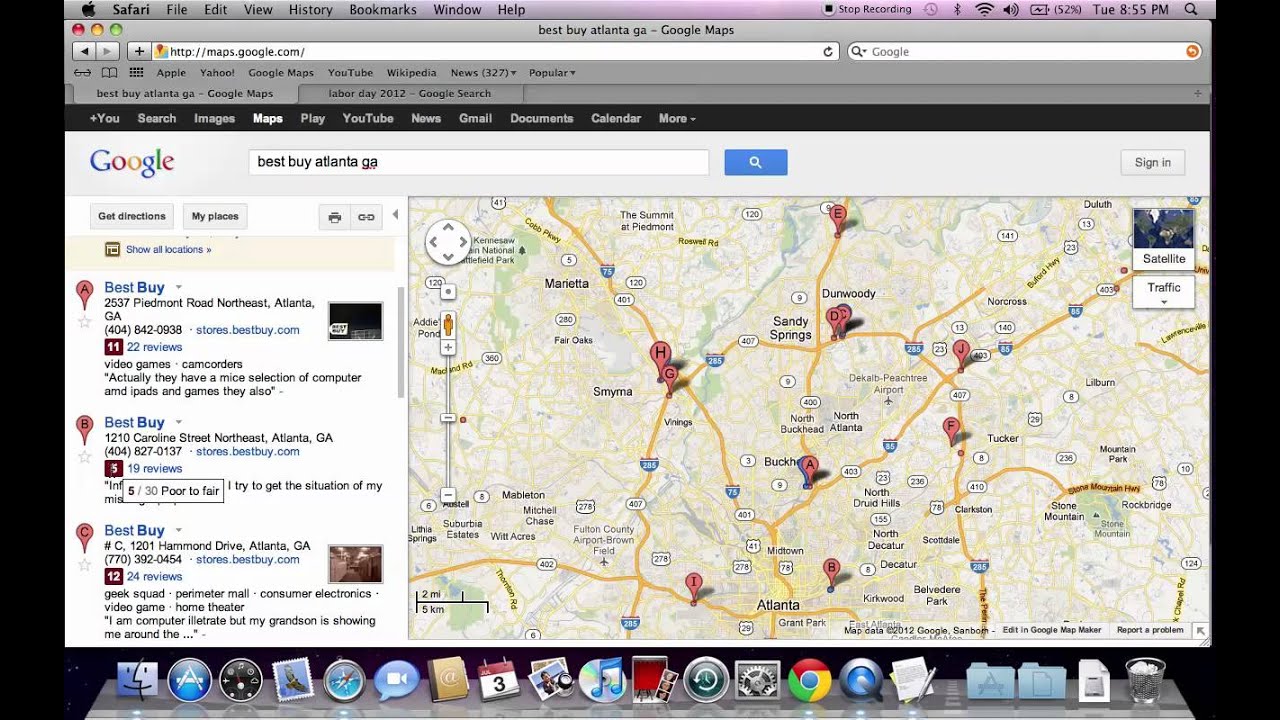Expand options arrow for third Best Buy
The height and width of the screenshot is (720, 1280).
coord(179,530)
